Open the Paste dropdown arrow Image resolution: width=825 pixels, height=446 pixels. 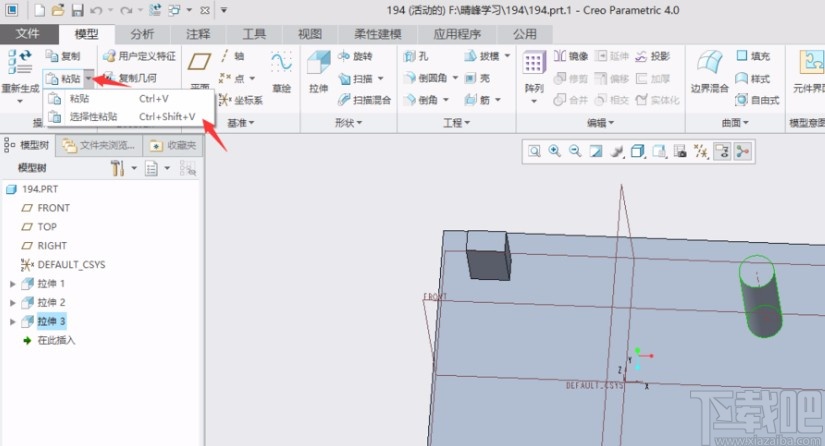[x=89, y=78]
